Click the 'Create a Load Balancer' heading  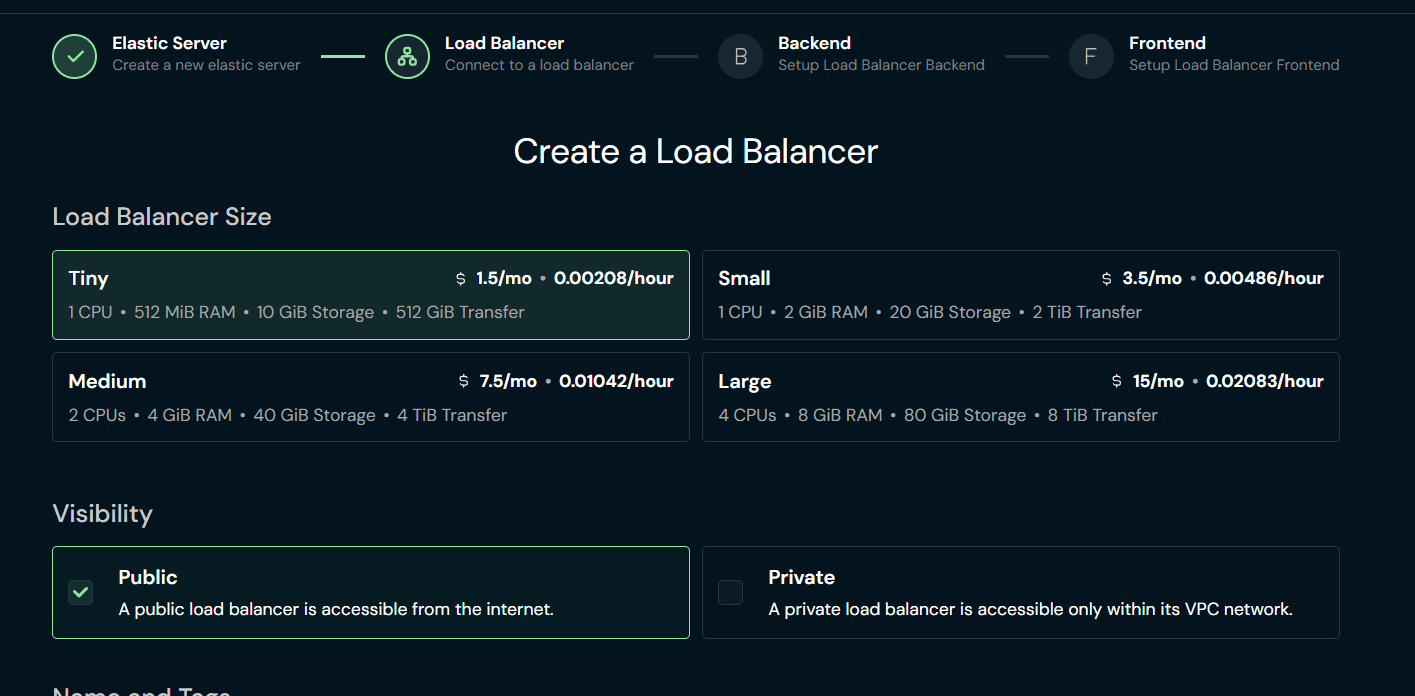click(696, 152)
